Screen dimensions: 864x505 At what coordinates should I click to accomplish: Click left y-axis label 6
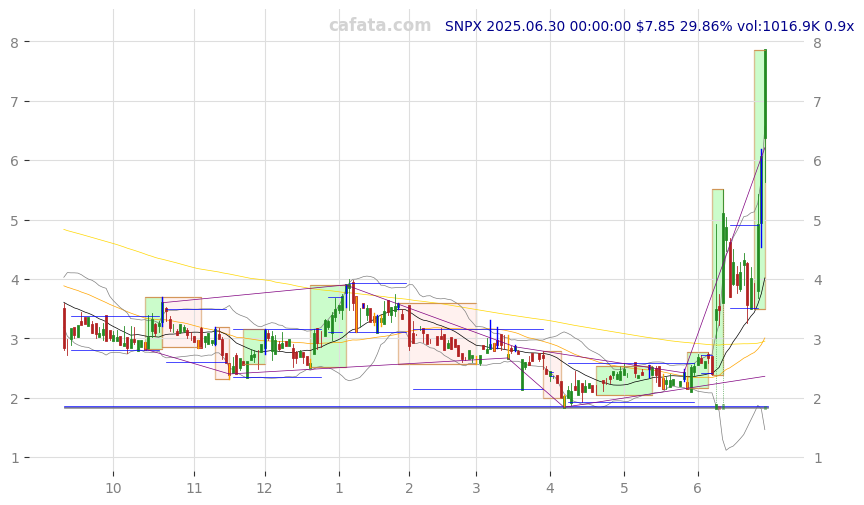click(x=14, y=161)
